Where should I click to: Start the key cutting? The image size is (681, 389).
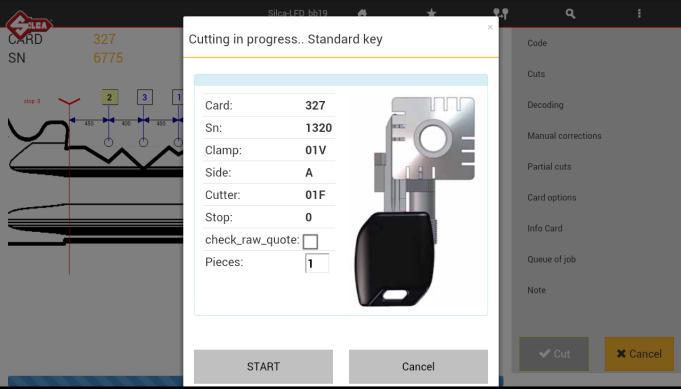263,366
